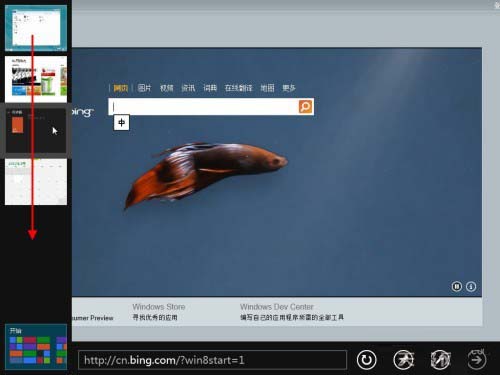
Task: Select the 网页 tab on Bing
Action: [121, 88]
